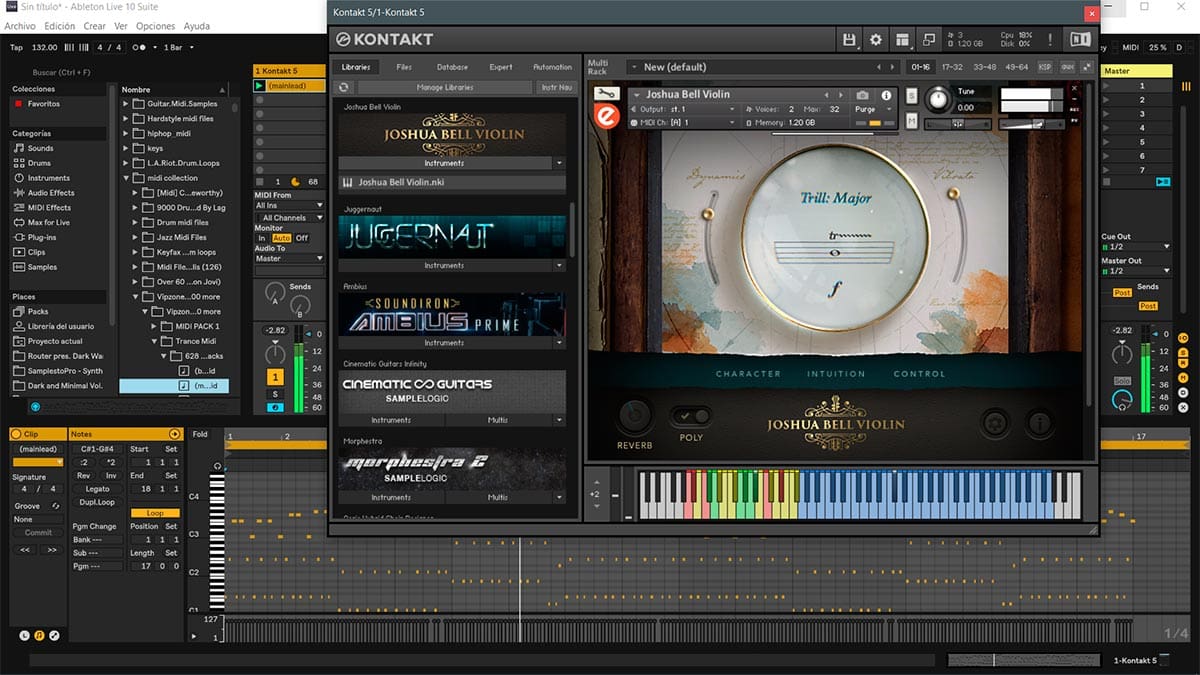The height and width of the screenshot is (675, 1200).
Task: Click the Dynamics slider handle
Action: (x=708, y=214)
